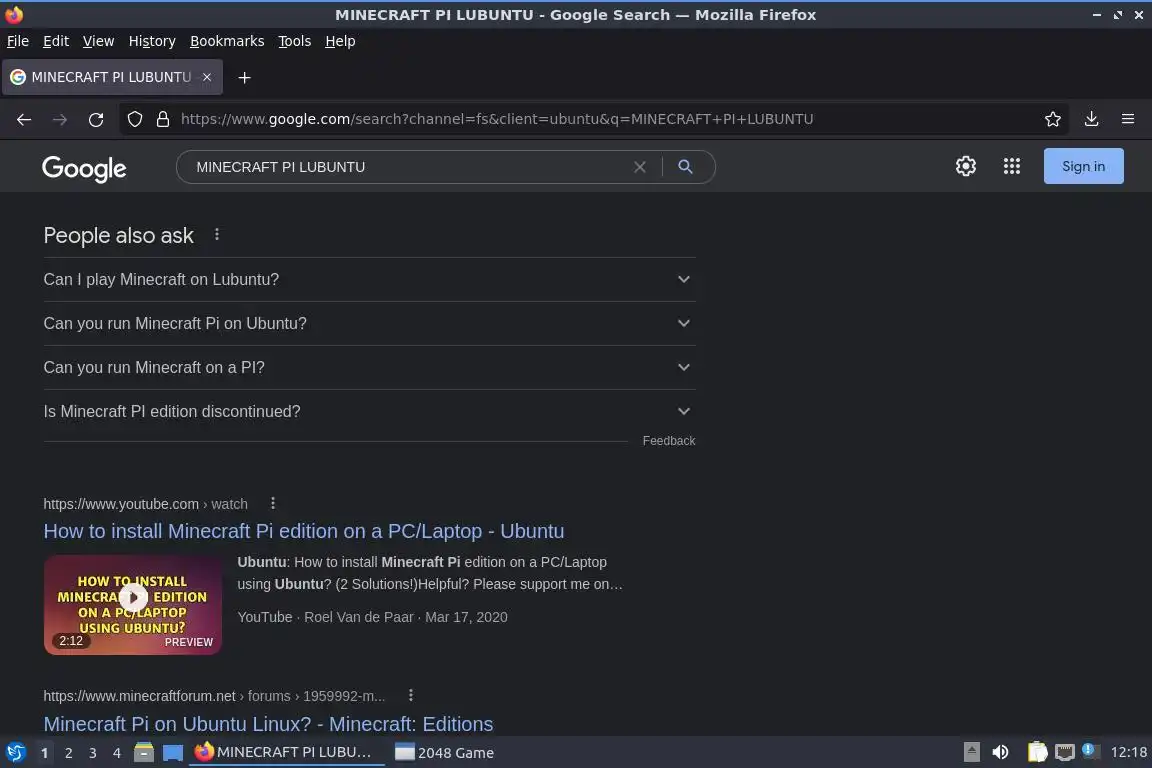Open Google quick settings gear

[x=965, y=166]
